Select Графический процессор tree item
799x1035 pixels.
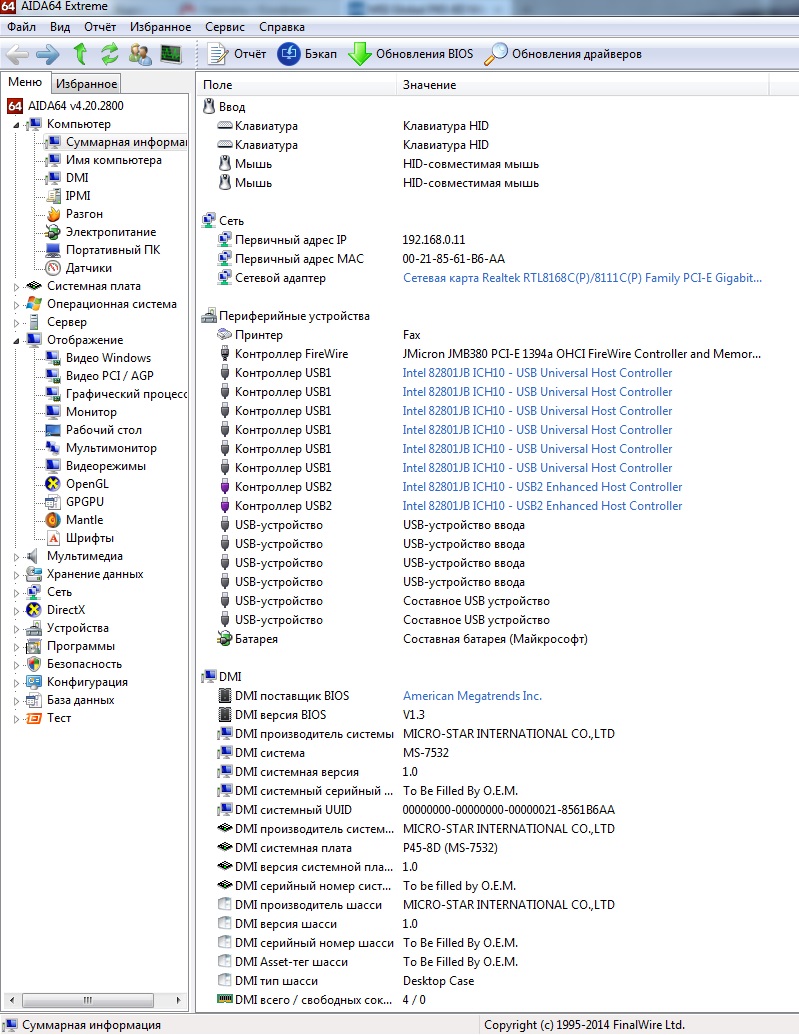point(126,394)
